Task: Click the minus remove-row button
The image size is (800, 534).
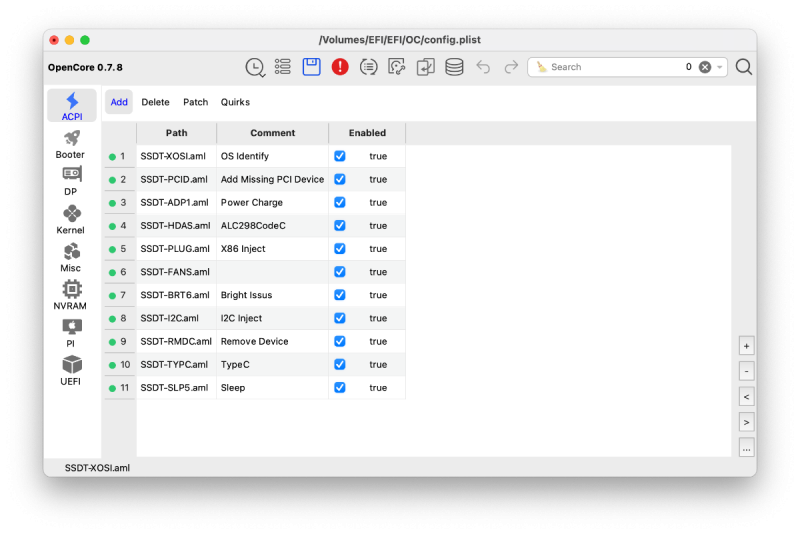Action: 746,371
